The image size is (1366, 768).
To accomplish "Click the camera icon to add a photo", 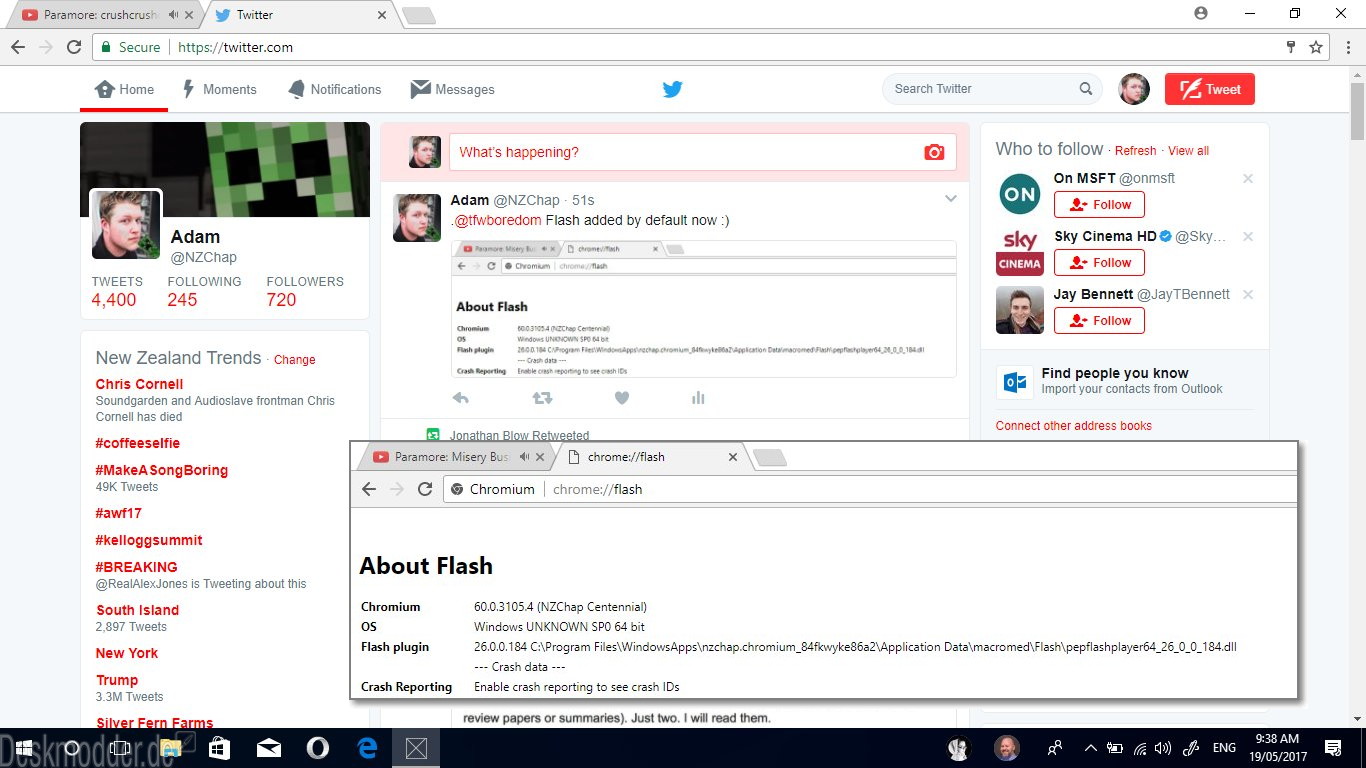I will (x=934, y=152).
